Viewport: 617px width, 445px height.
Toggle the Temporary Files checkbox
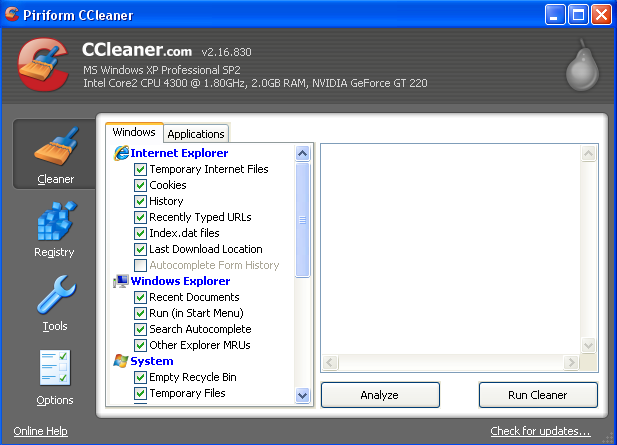(140, 393)
